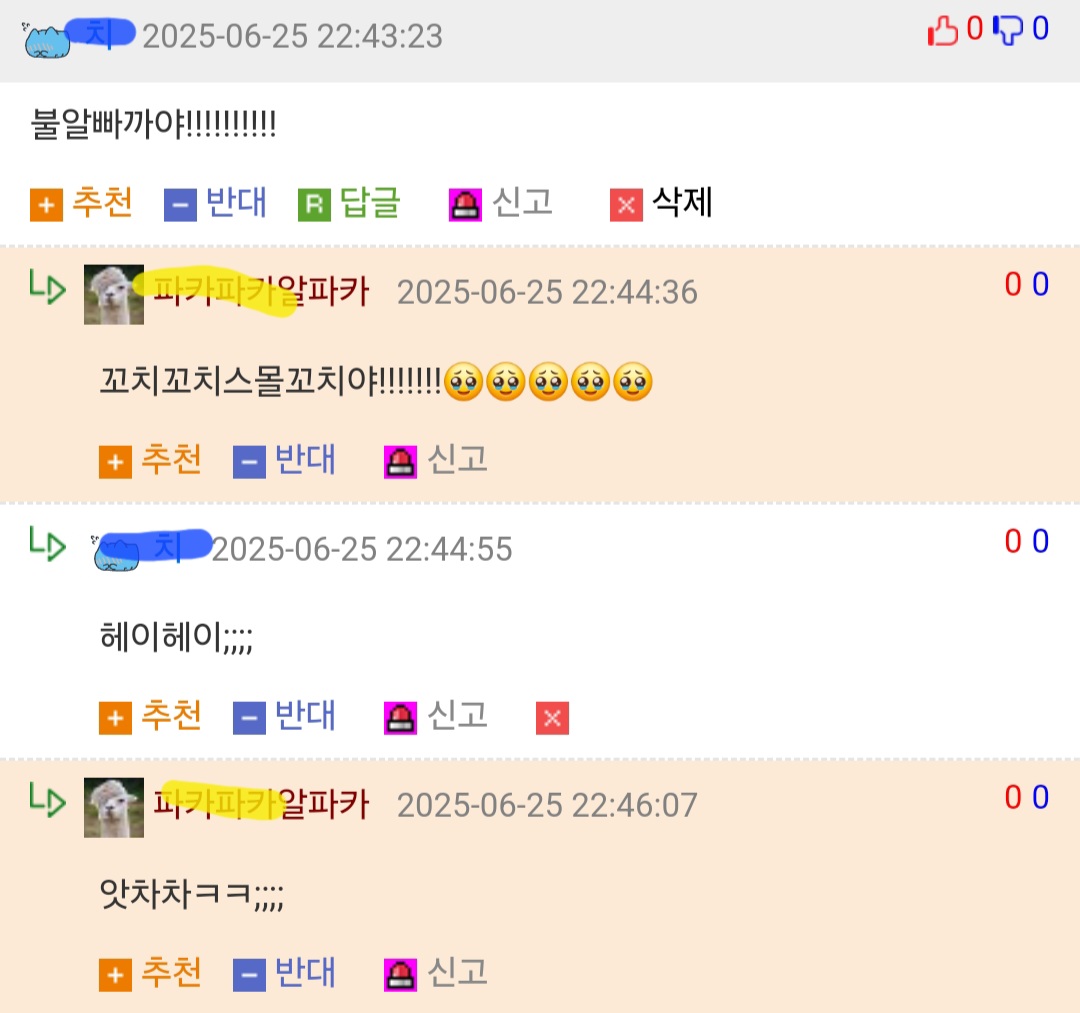Click the red thumbs-up icon at top
This screenshot has width=1080, height=1013.
click(x=943, y=30)
